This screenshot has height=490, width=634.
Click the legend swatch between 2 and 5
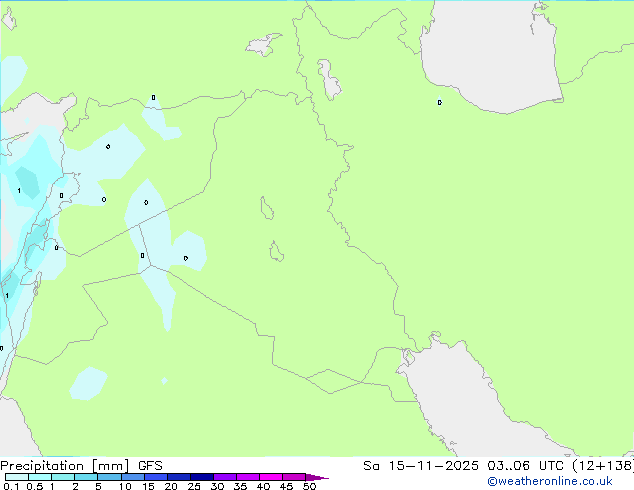pyautogui.click(x=86, y=477)
